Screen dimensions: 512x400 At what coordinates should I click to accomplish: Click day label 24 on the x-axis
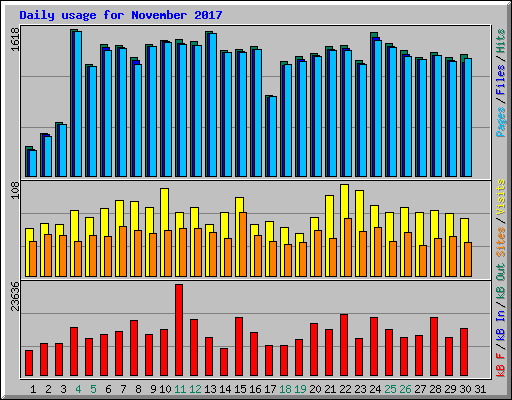click(375, 389)
